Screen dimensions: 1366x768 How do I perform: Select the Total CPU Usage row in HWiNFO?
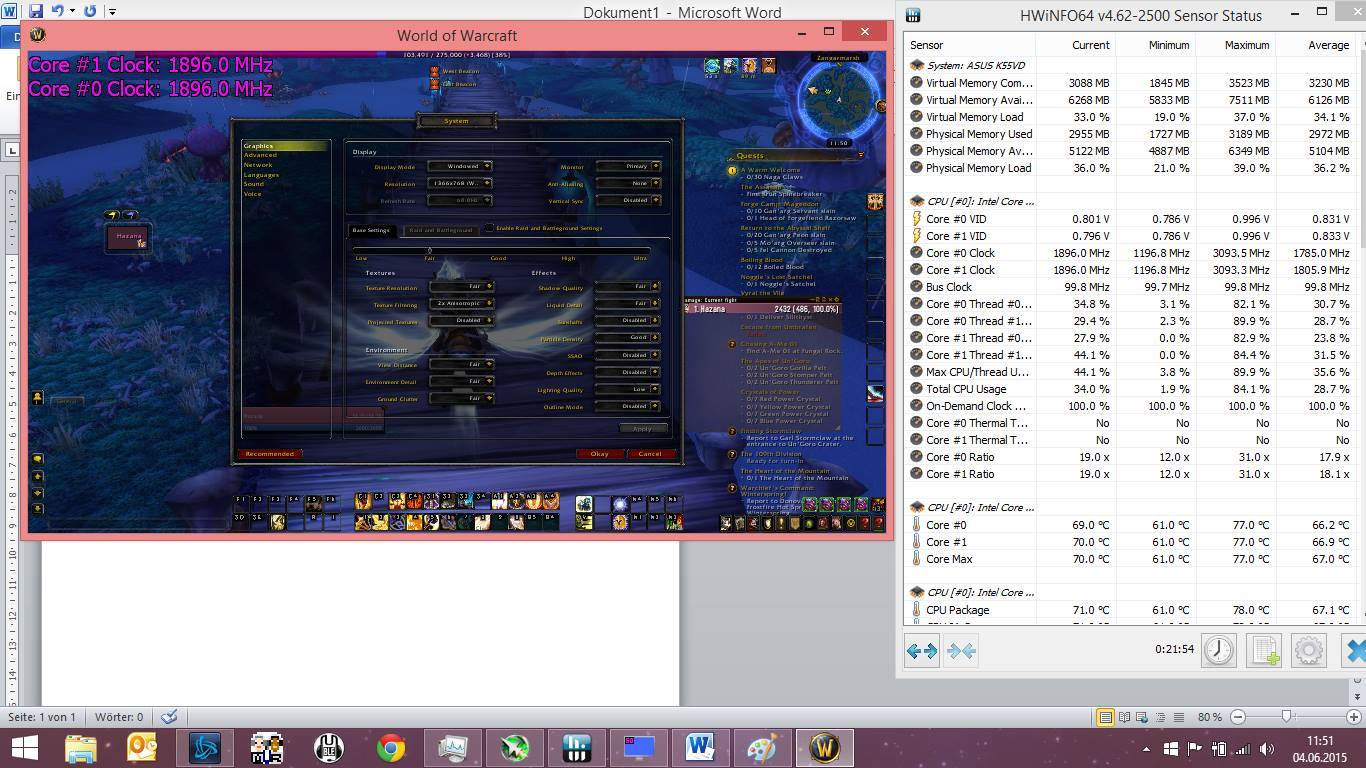tap(1130, 389)
